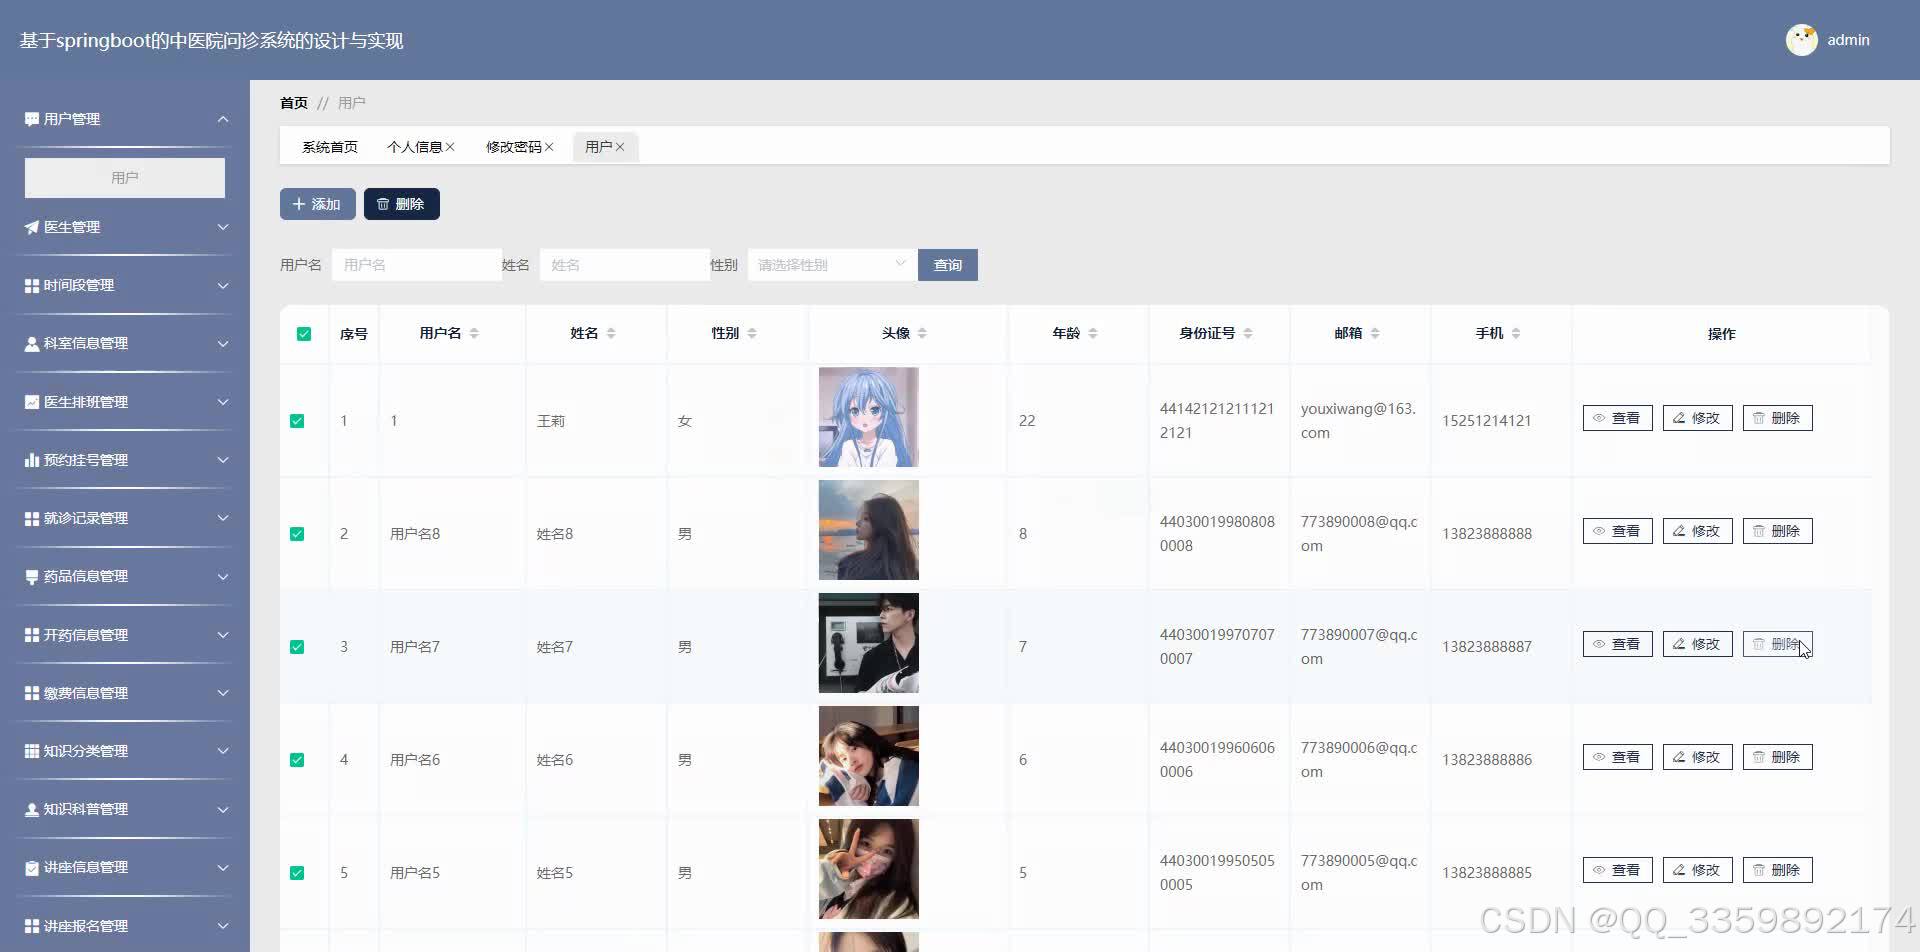This screenshot has height=952, width=1920.
Task: Expand the 医生管理 menu chevron
Action: coord(223,227)
